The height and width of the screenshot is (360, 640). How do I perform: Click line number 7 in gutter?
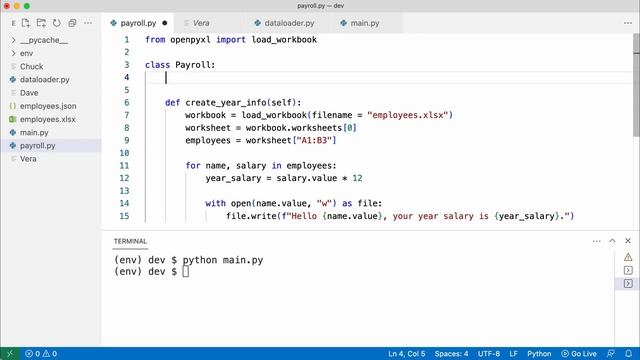(127, 115)
